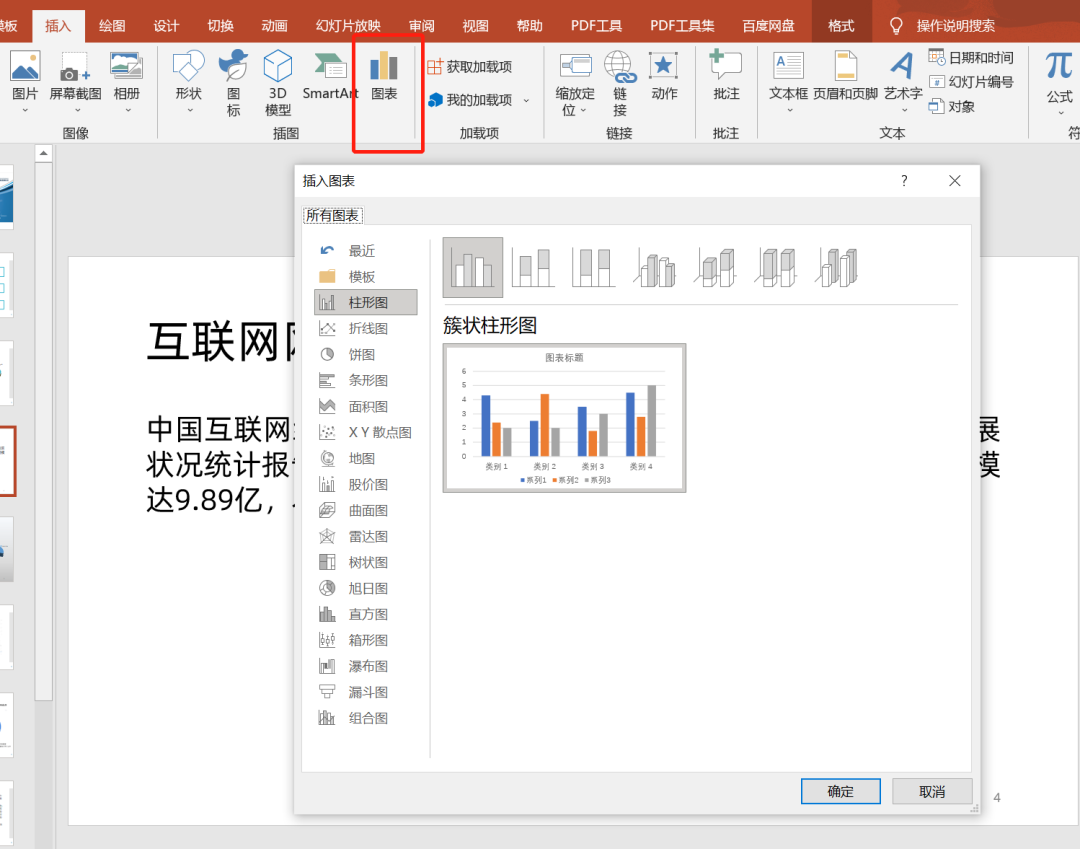Image resolution: width=1080 pixels, height=849 pixels.
Task: Insert a picture from the ribbon
Action: [25, 81]
